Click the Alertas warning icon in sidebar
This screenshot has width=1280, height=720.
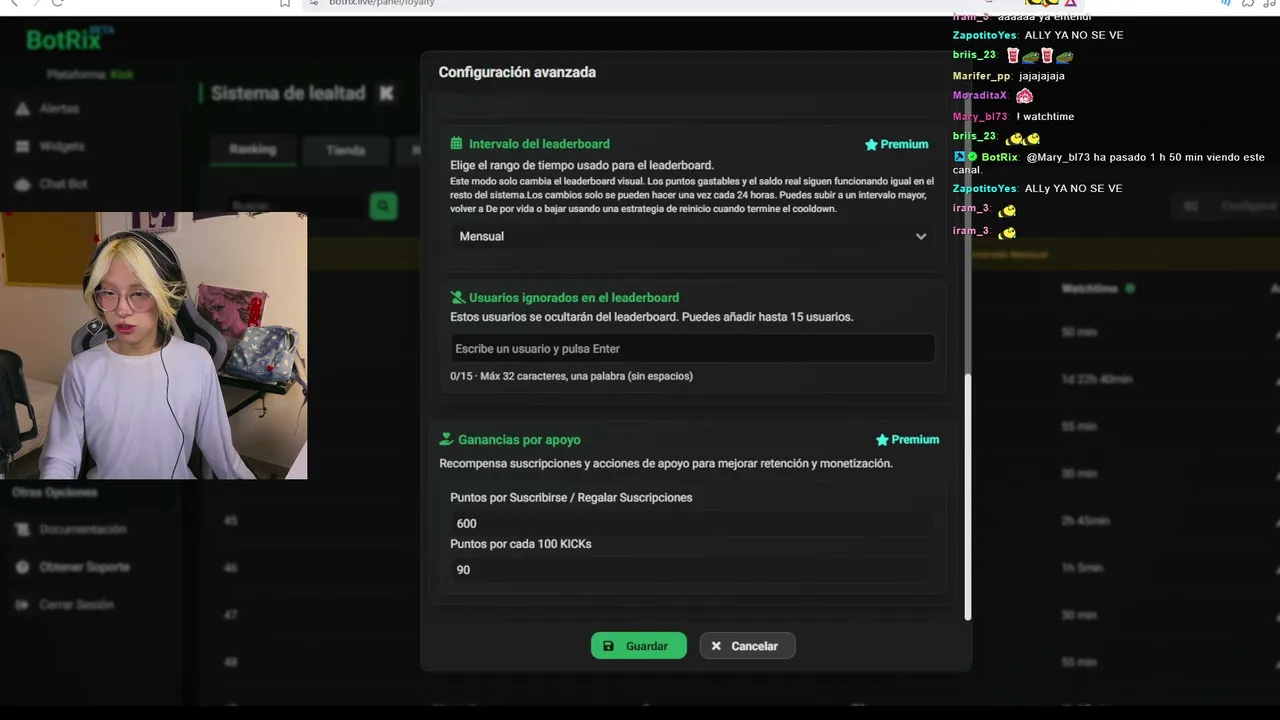(22, 108)
